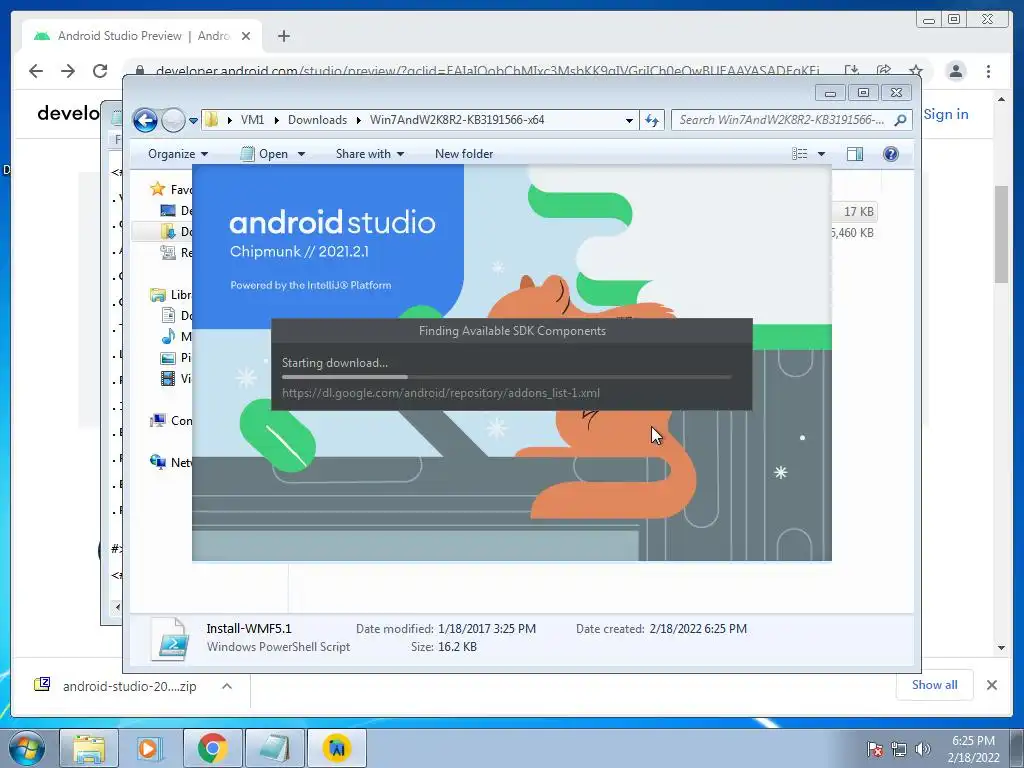The width and height of the screenshot is (1024, 768).
Task: Open Windows Explorer from taskbar
Action: pos(89,748)
